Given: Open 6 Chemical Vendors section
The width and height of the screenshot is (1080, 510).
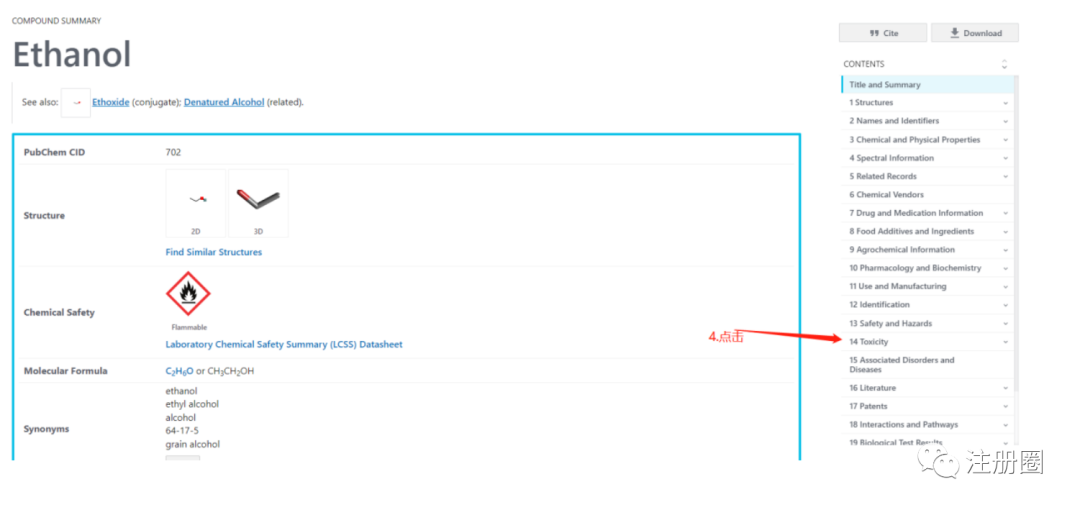Looking at the screenshot, I should [x=886, y=194].
